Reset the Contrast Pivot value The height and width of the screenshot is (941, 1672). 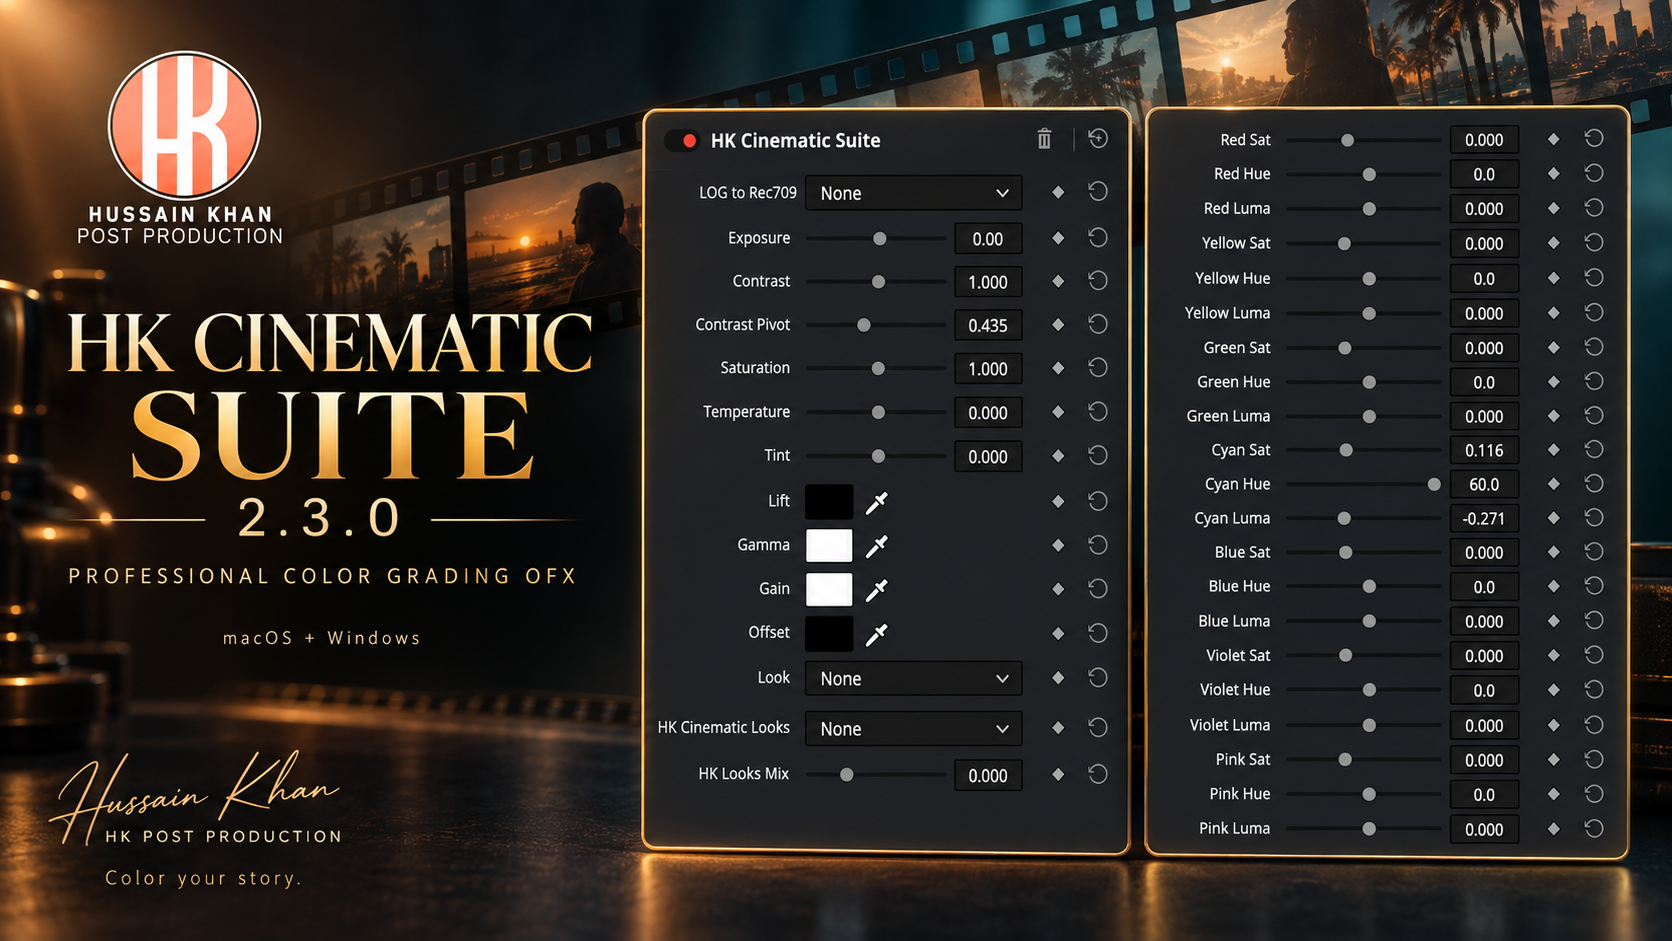pos(1098,325)
